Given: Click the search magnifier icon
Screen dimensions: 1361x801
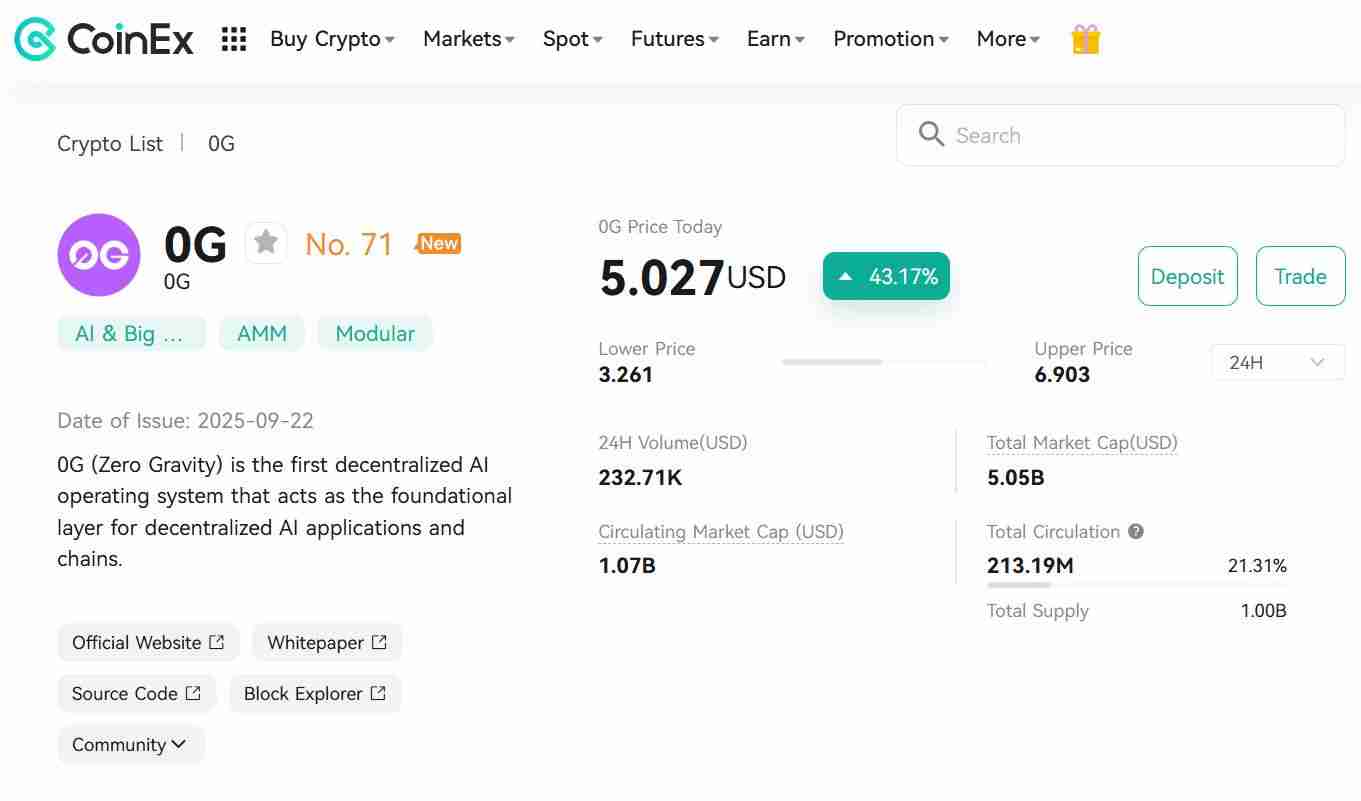Looking at the screenshot, I should coord(931,135).
